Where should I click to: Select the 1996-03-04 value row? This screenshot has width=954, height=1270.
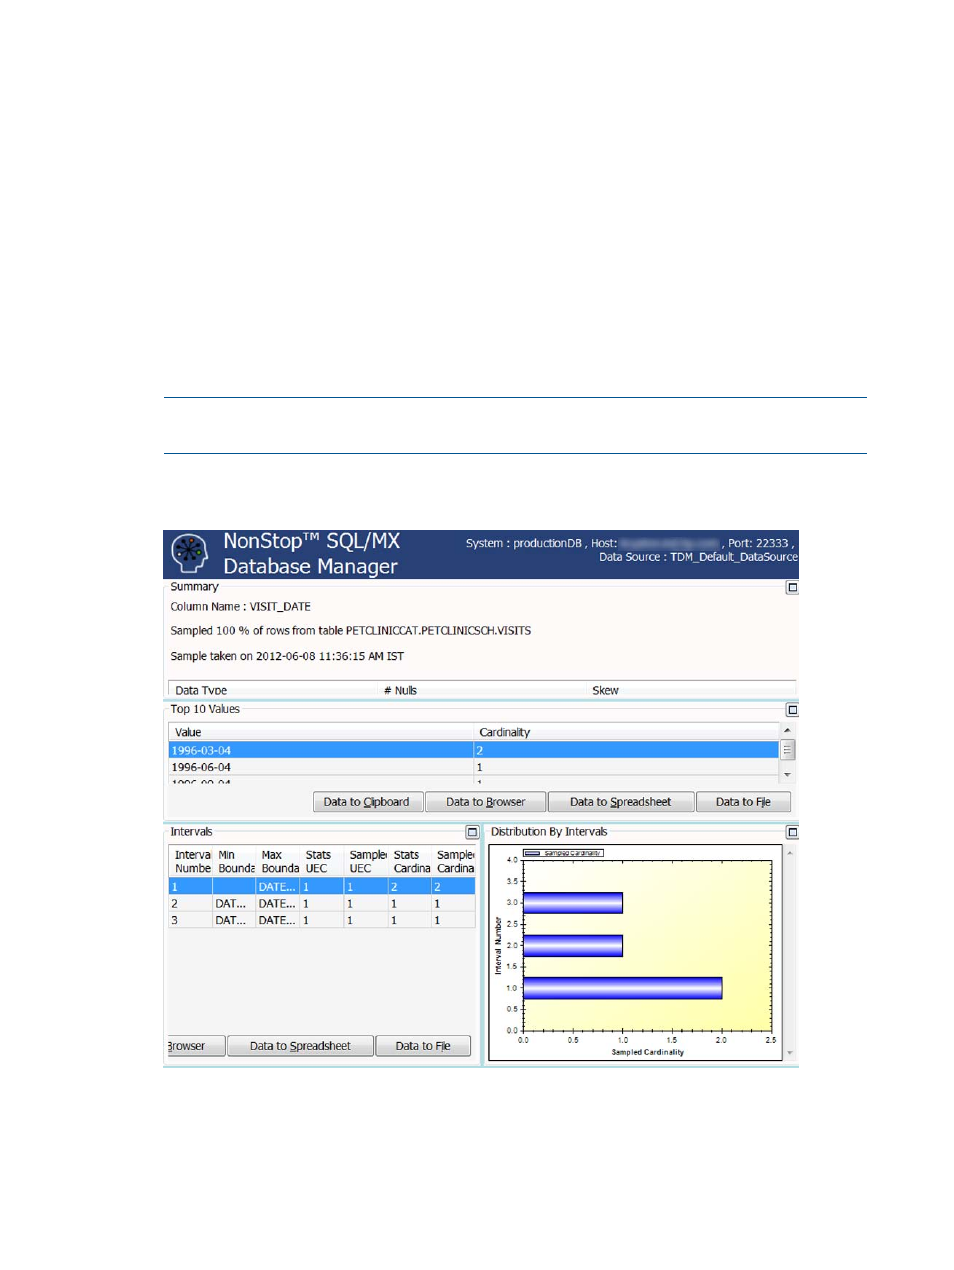(473, 750)
